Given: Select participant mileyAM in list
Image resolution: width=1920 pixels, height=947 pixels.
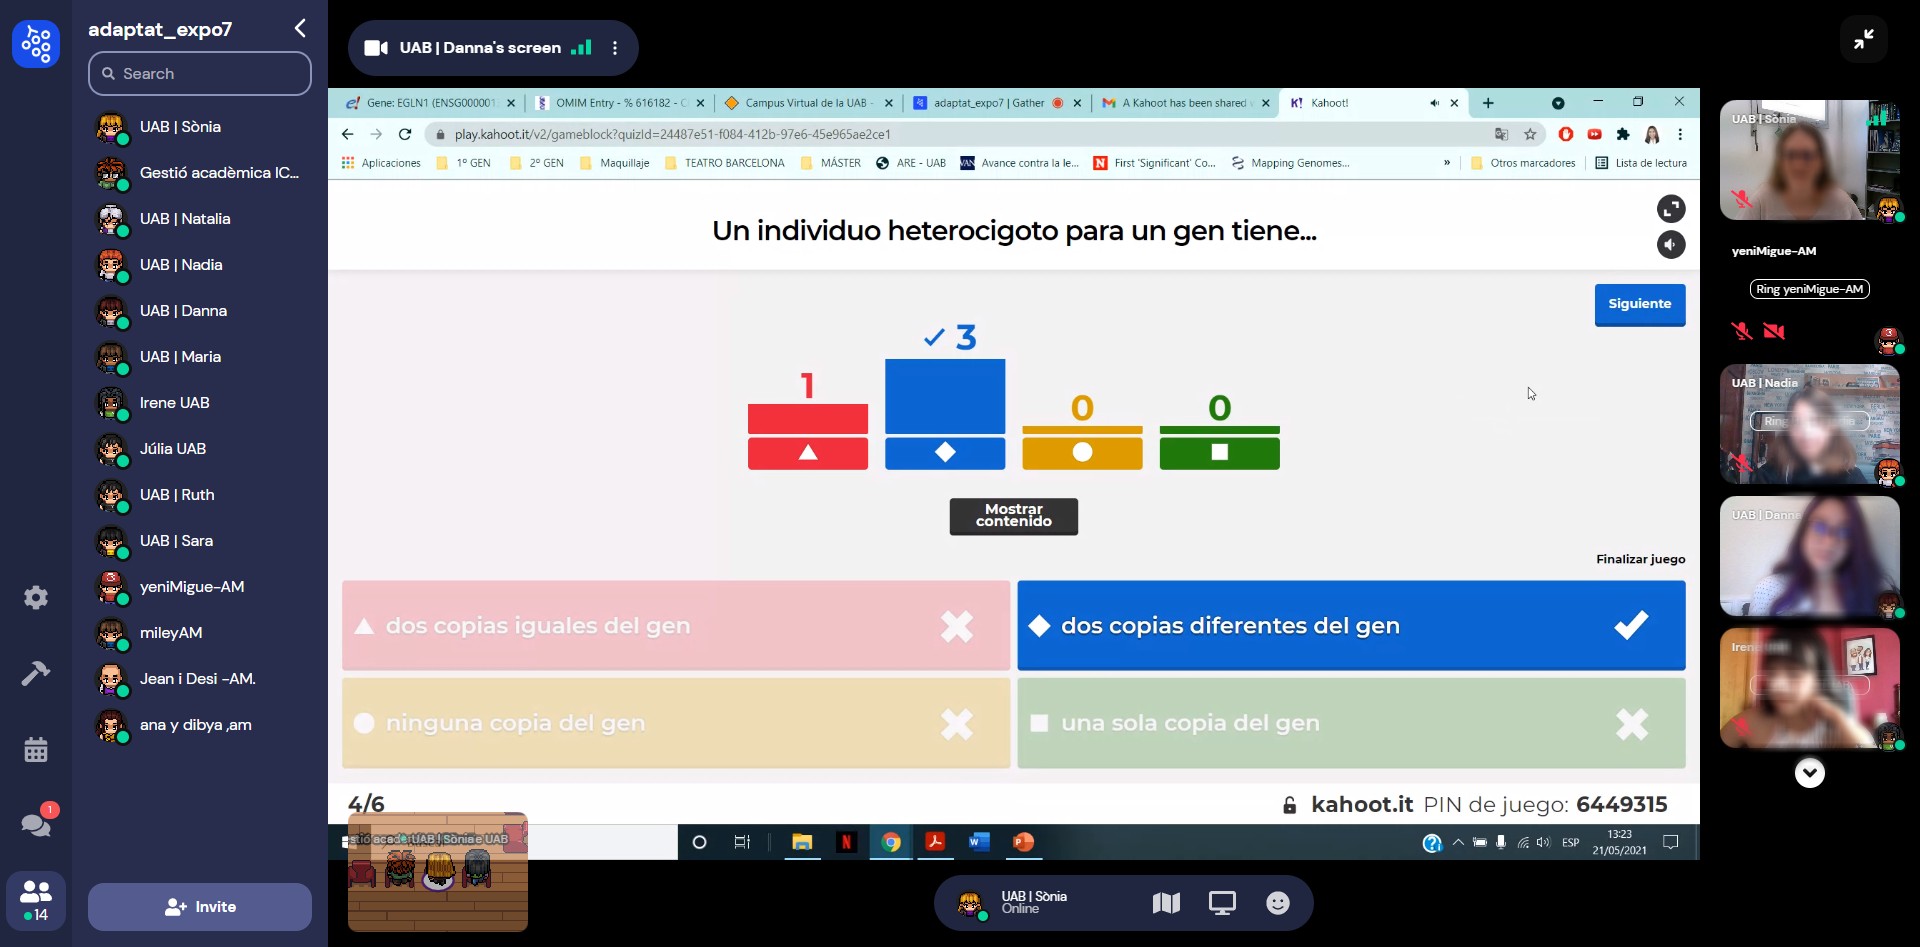Looking at the screenshot, I should pos(200,633).
